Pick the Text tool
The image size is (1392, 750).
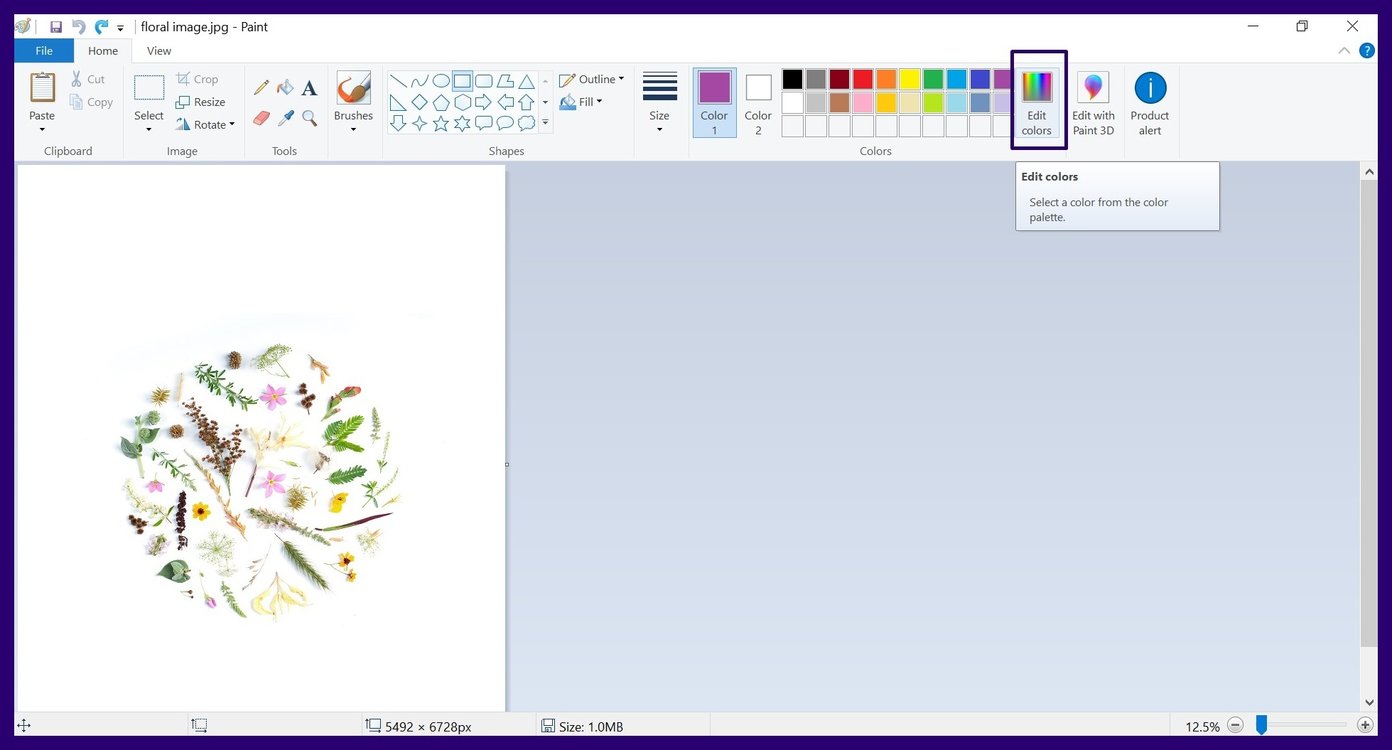click(x=308, y=88)
